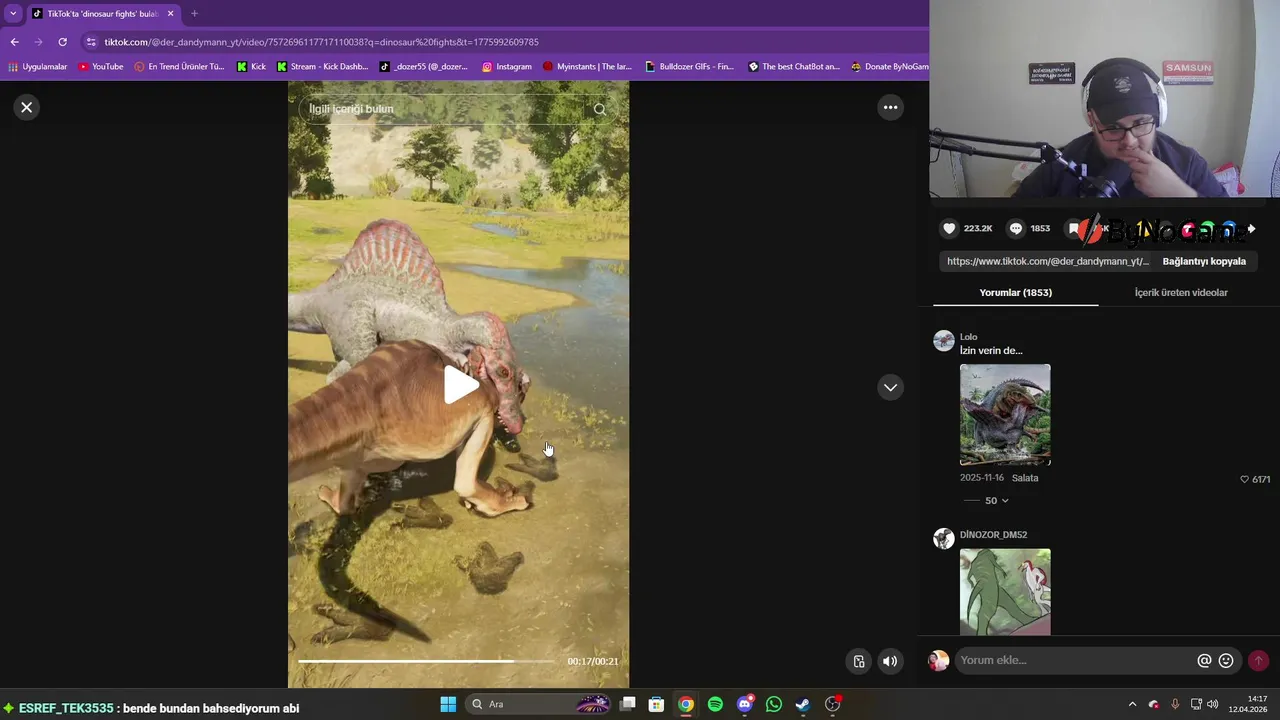Open the 'En Trend Ürünler' bookmark
Viewport: 1280px width, 720px height.
tap(179, 67)
